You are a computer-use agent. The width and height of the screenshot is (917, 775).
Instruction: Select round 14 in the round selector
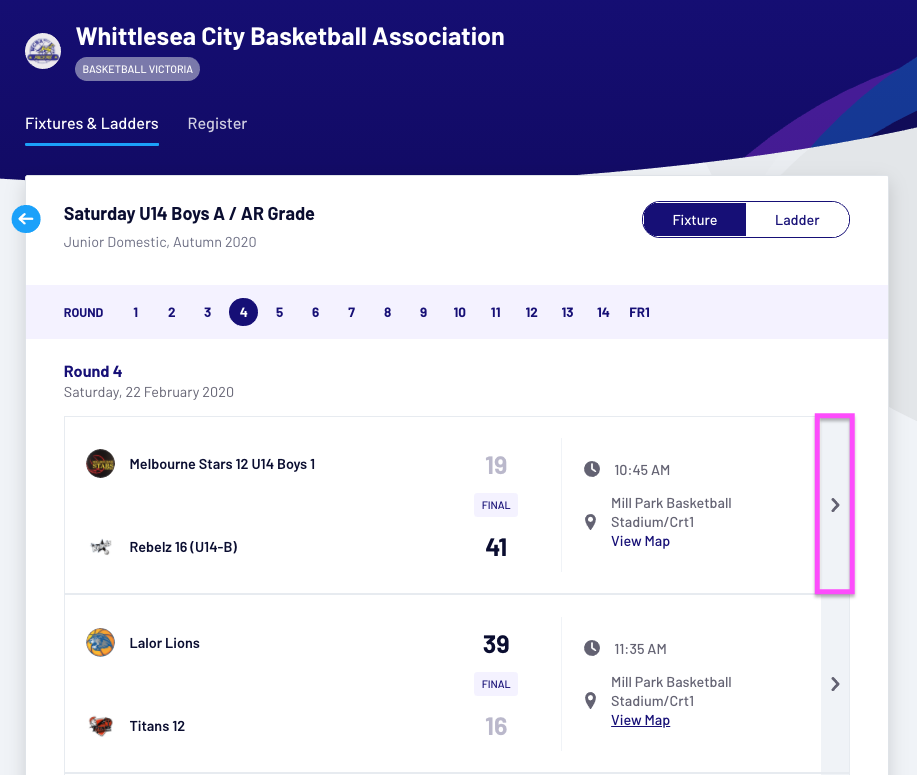click(x=603, y=313)
